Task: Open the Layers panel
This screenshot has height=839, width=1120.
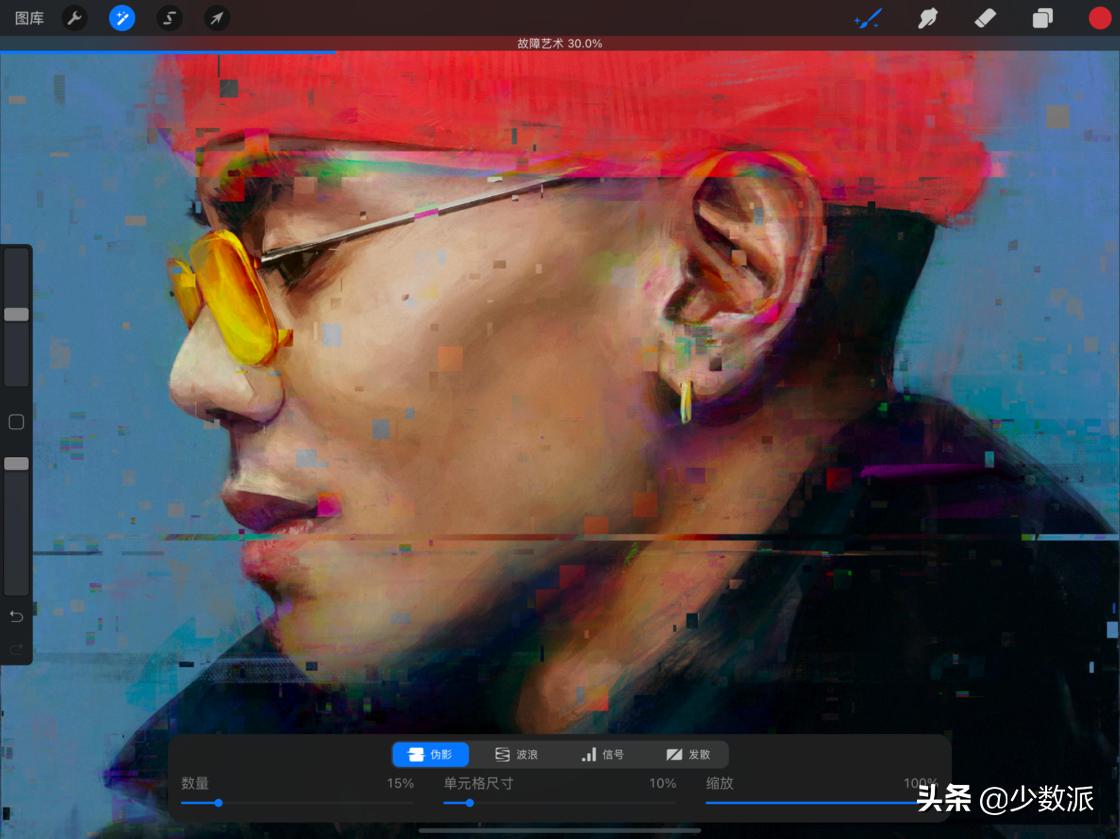Action: [1043, 18]
